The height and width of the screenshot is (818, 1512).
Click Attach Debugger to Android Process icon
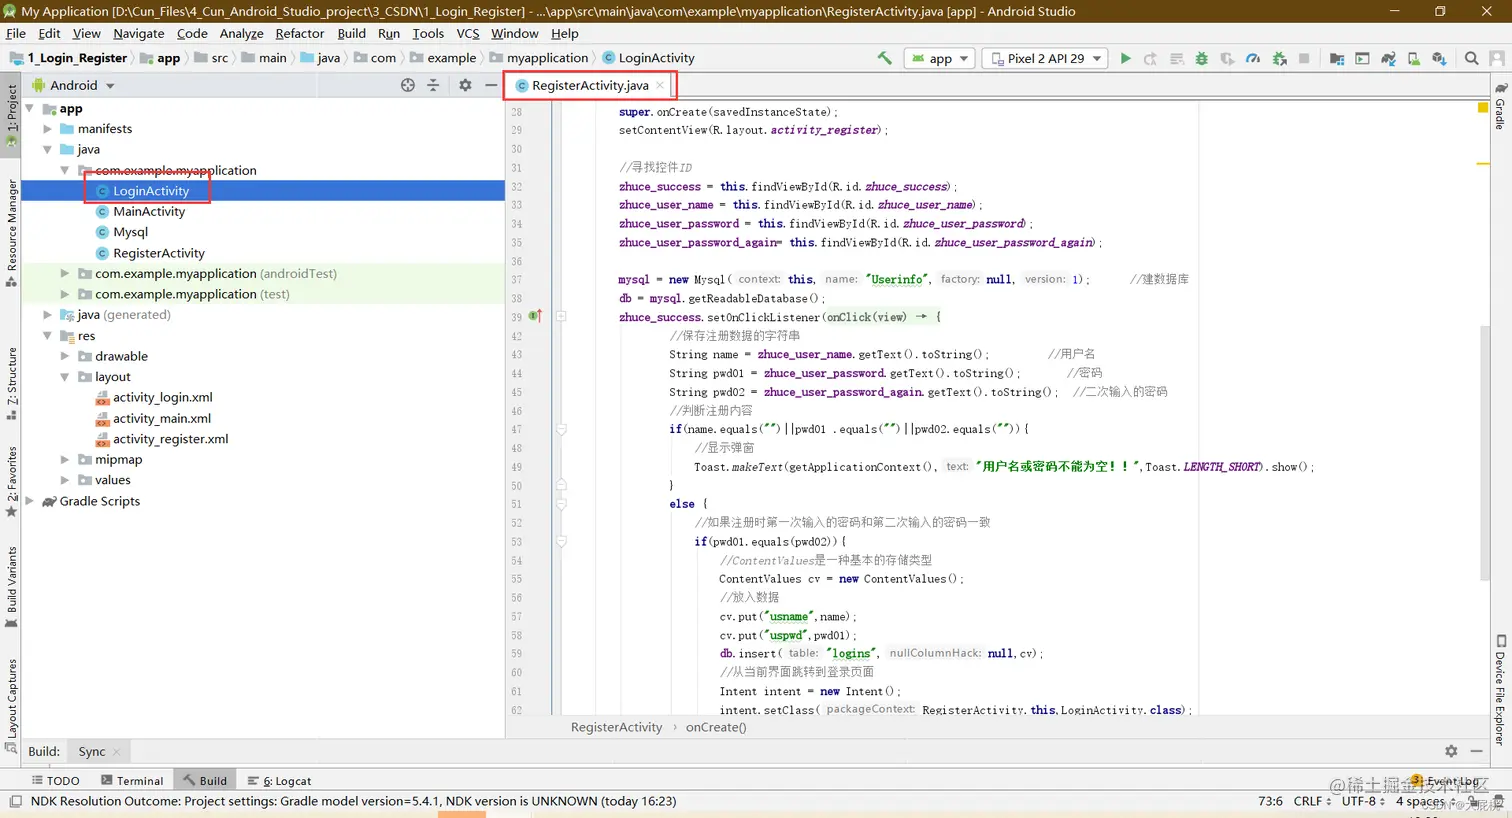coord(1279,58)
